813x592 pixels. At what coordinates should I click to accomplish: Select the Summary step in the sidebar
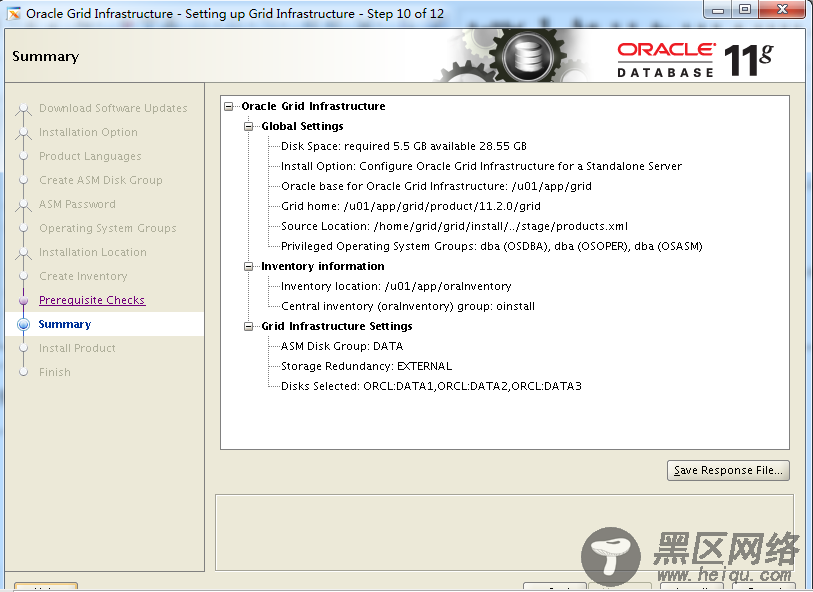tap(65, 324)
